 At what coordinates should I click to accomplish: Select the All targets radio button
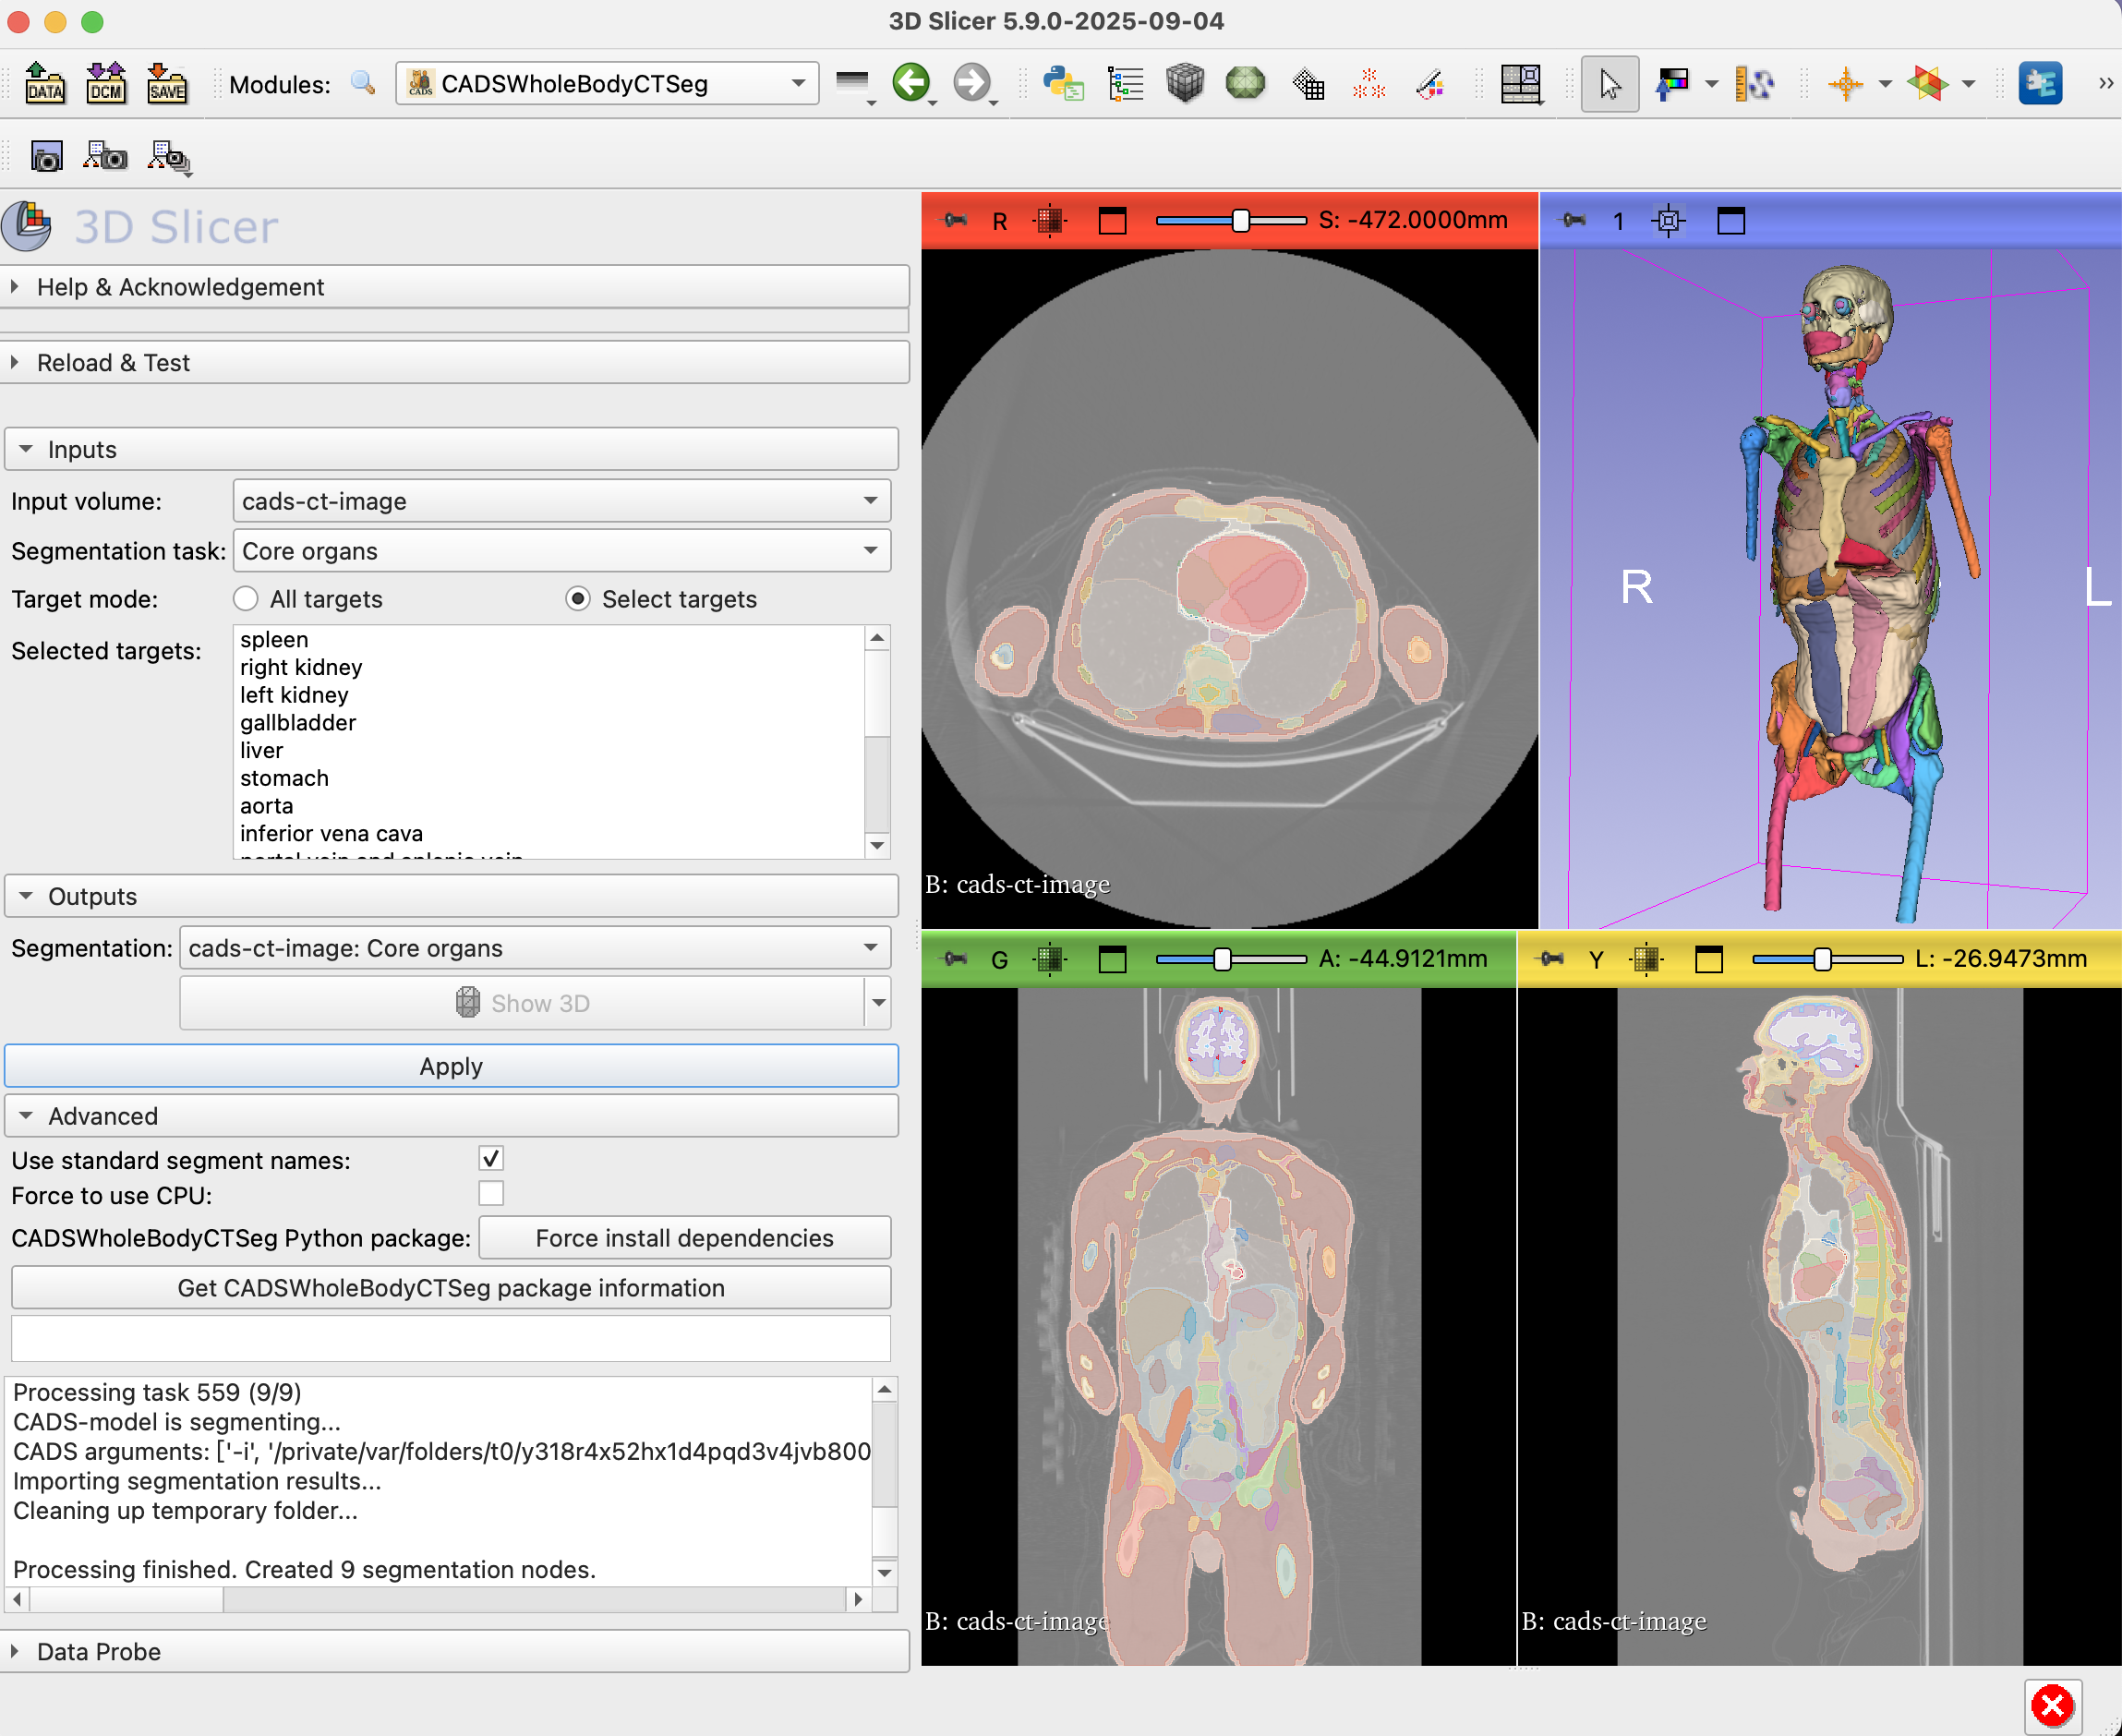click(x=246, y=599)
